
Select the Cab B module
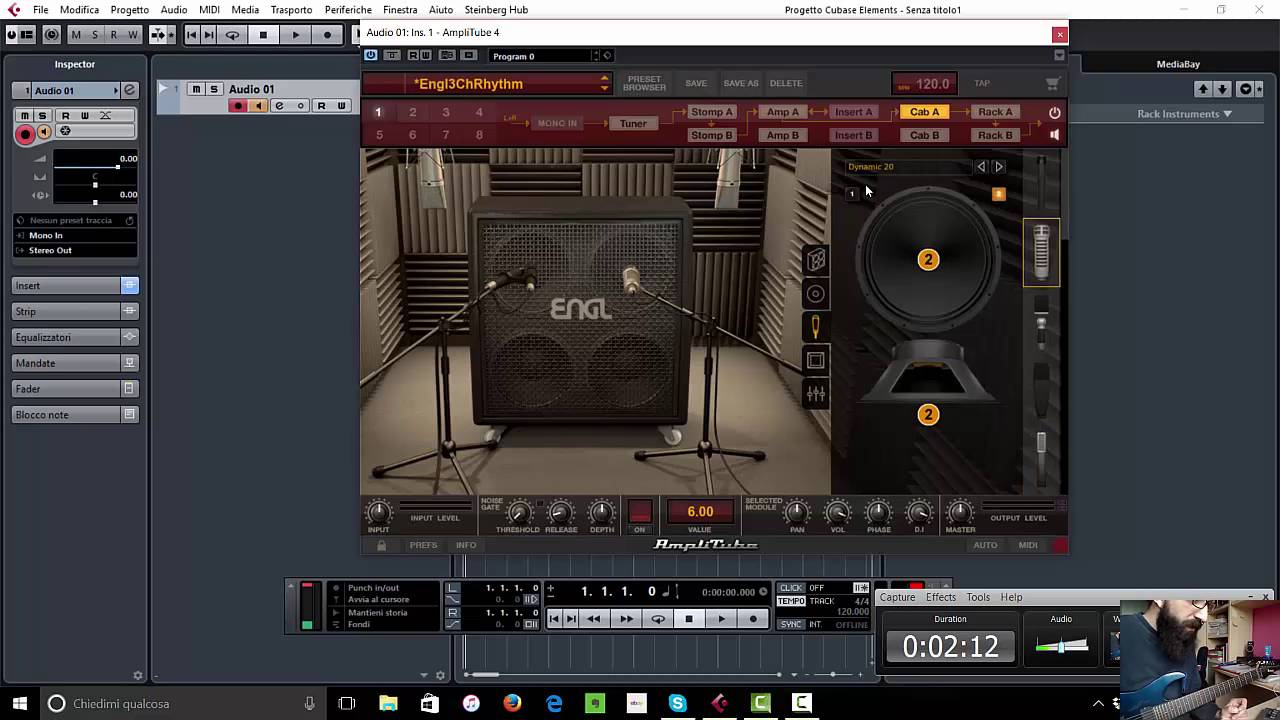[x=924, y=135]
